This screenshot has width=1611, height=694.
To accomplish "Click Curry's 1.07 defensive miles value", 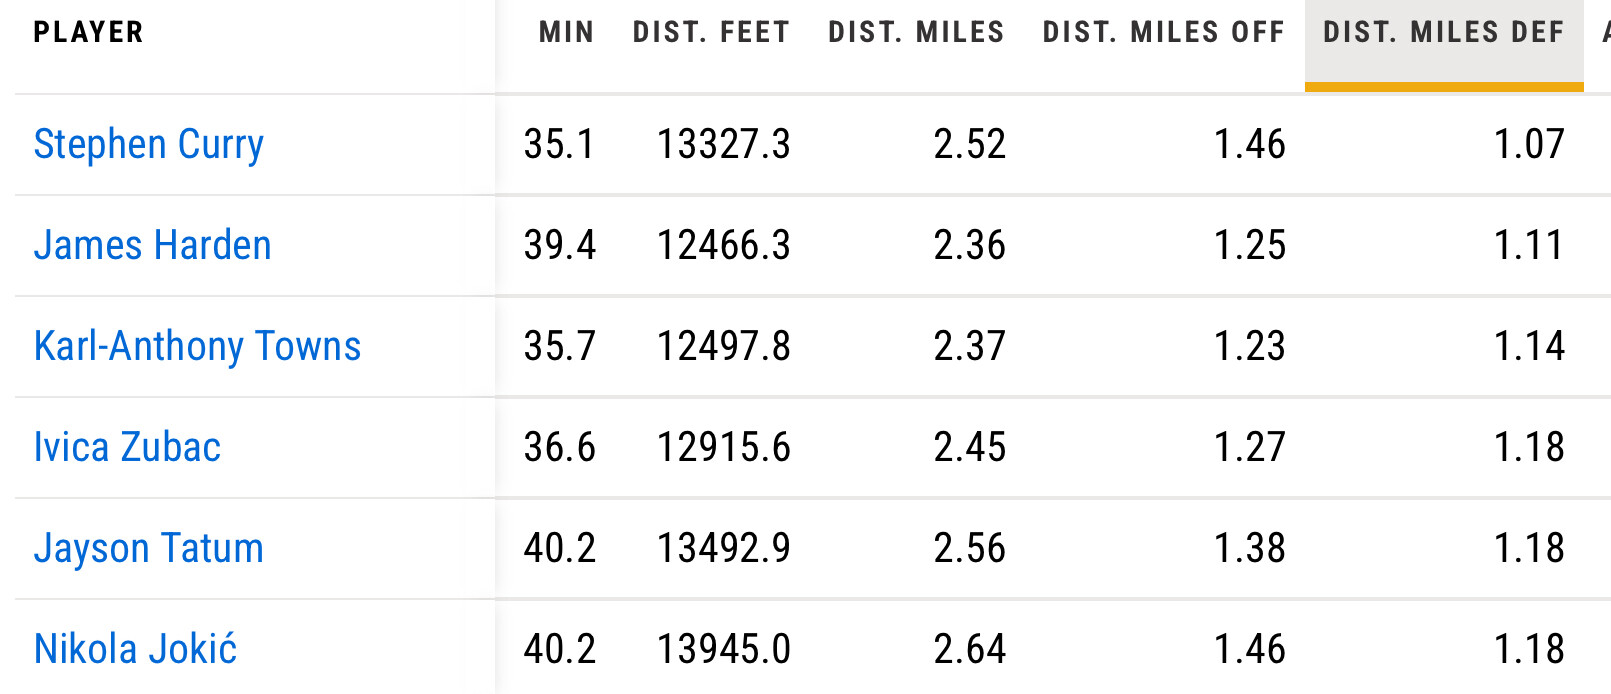I will pos(1528,145).
